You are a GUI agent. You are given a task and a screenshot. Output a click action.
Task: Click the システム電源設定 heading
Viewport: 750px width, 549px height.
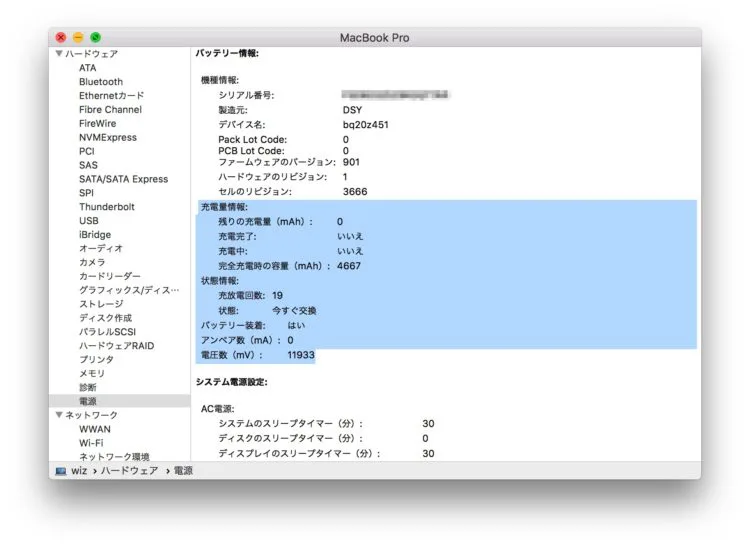[x=232, y=382]
